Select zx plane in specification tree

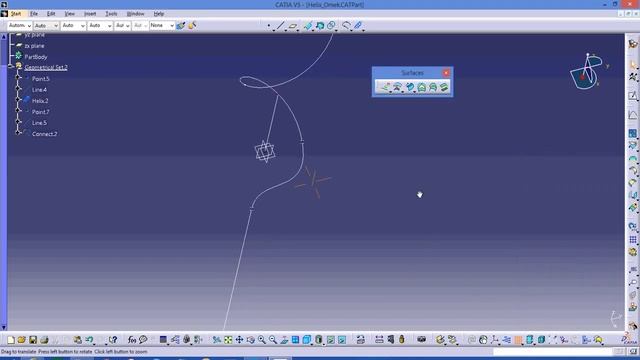(34, 46)
